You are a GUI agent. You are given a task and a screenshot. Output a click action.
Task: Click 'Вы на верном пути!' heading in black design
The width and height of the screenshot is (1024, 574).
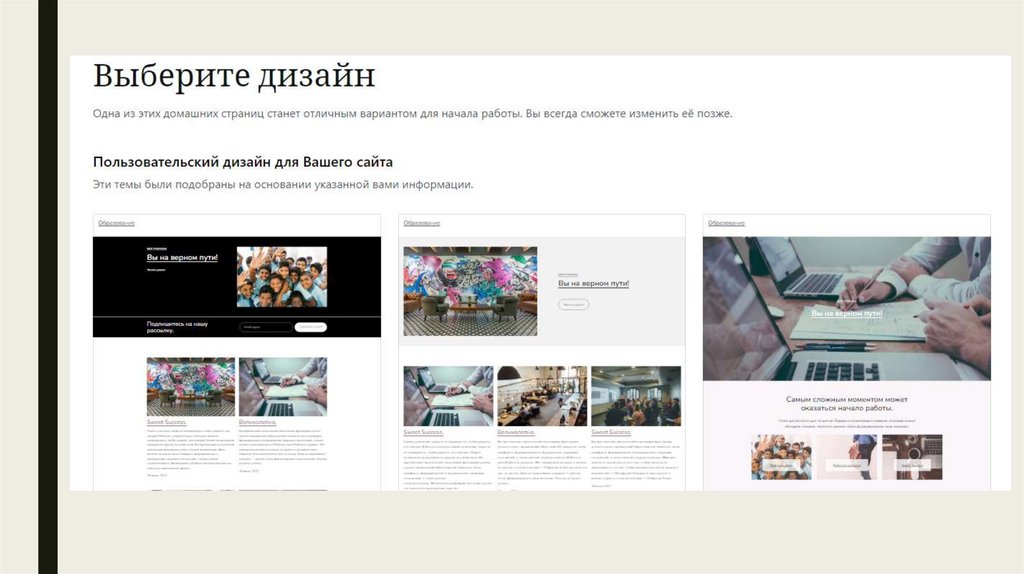coord(182,257)
